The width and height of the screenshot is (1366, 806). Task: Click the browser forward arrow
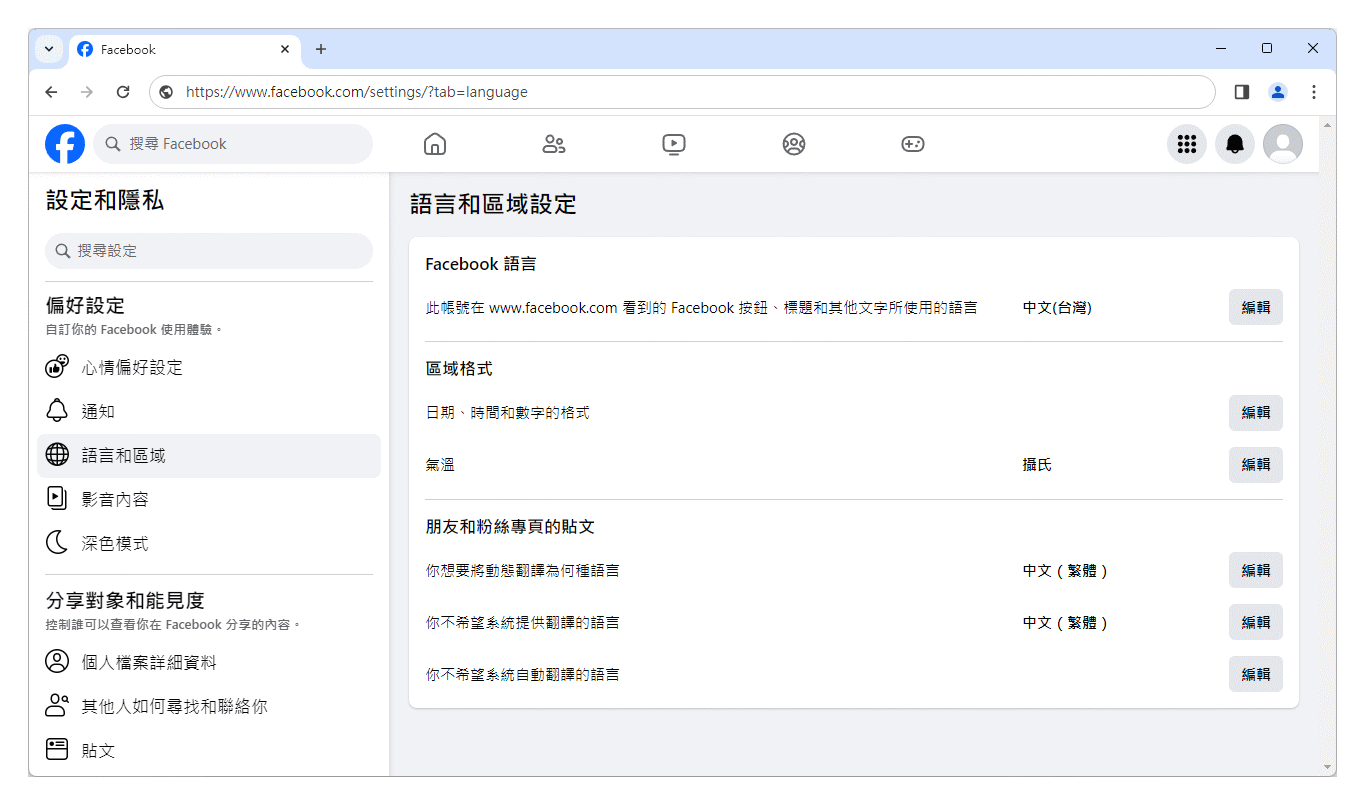[x=87, y=92]
